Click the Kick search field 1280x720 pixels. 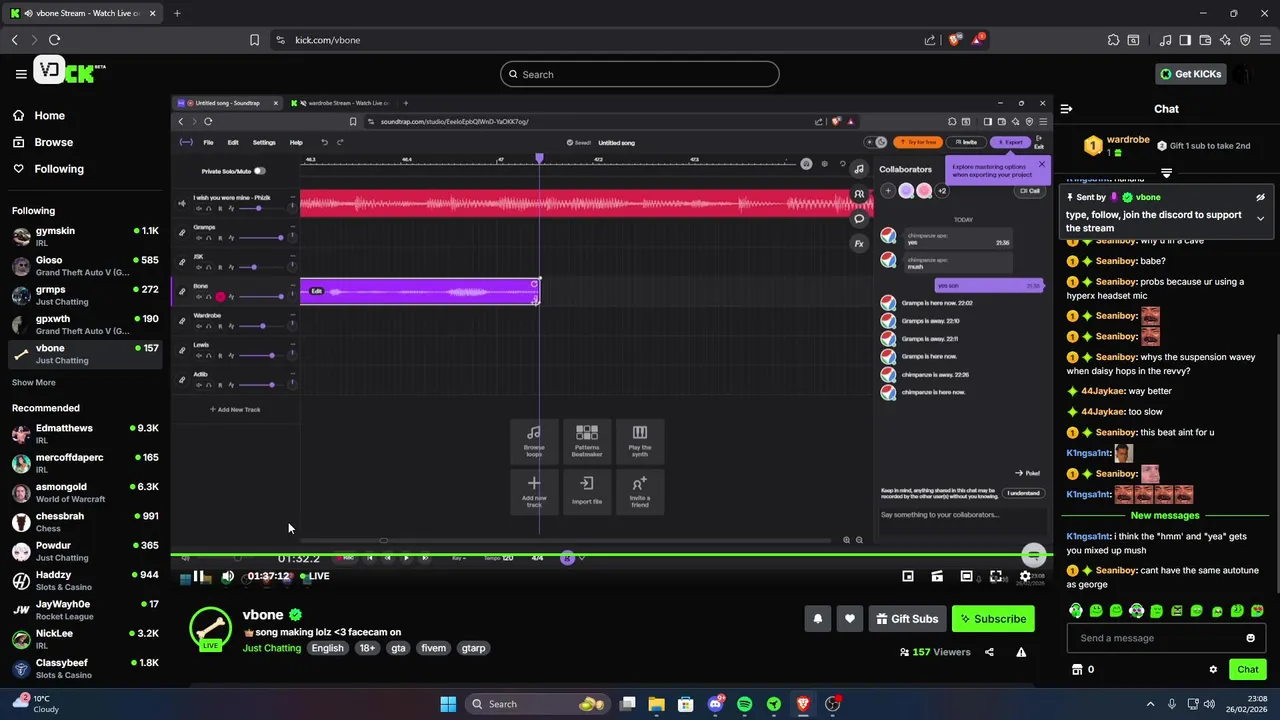639,74
